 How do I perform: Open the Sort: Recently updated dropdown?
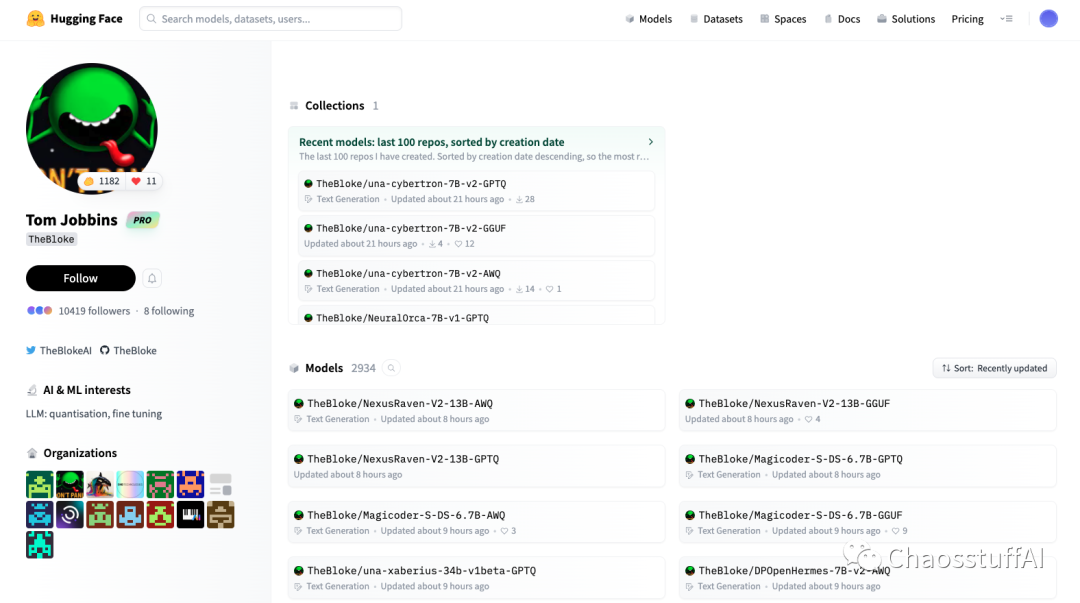(995, 368)
